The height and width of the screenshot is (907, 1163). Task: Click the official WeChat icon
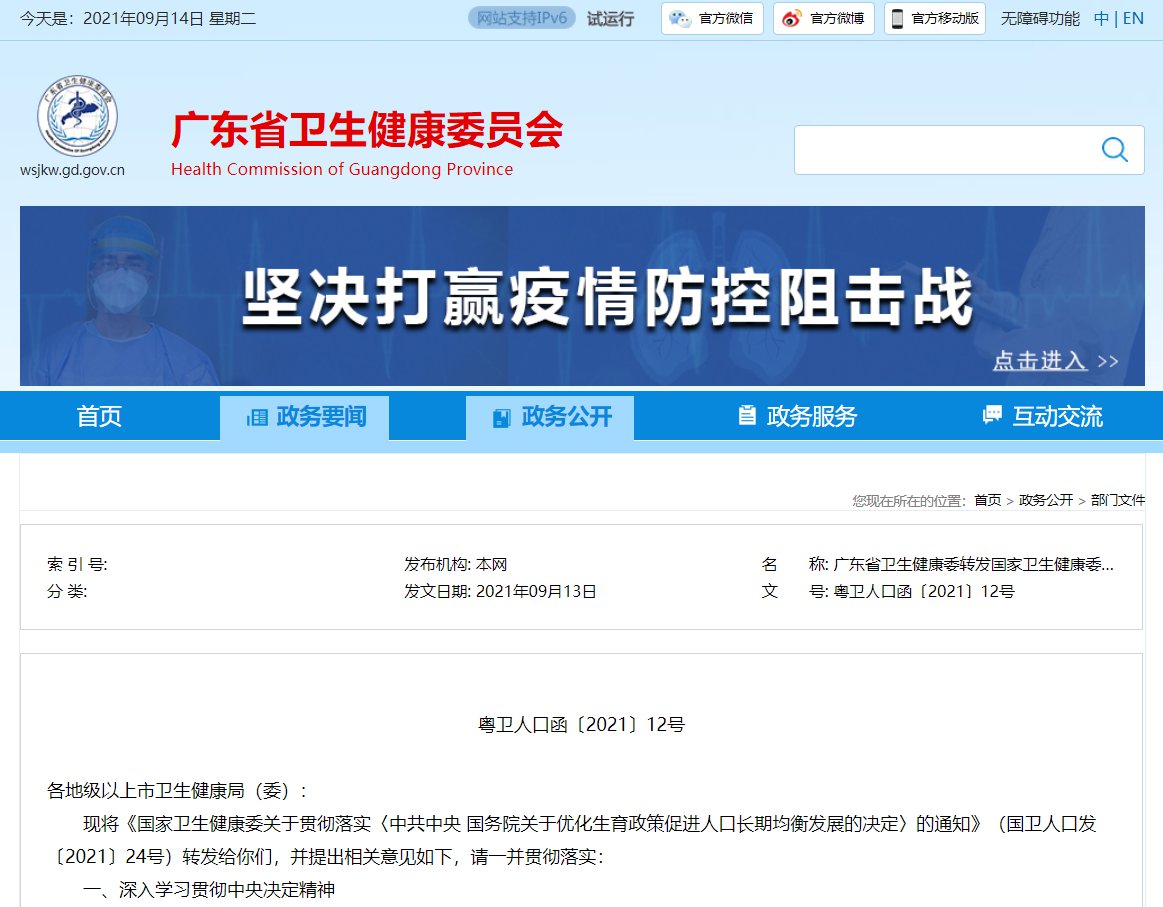[680, 19]
